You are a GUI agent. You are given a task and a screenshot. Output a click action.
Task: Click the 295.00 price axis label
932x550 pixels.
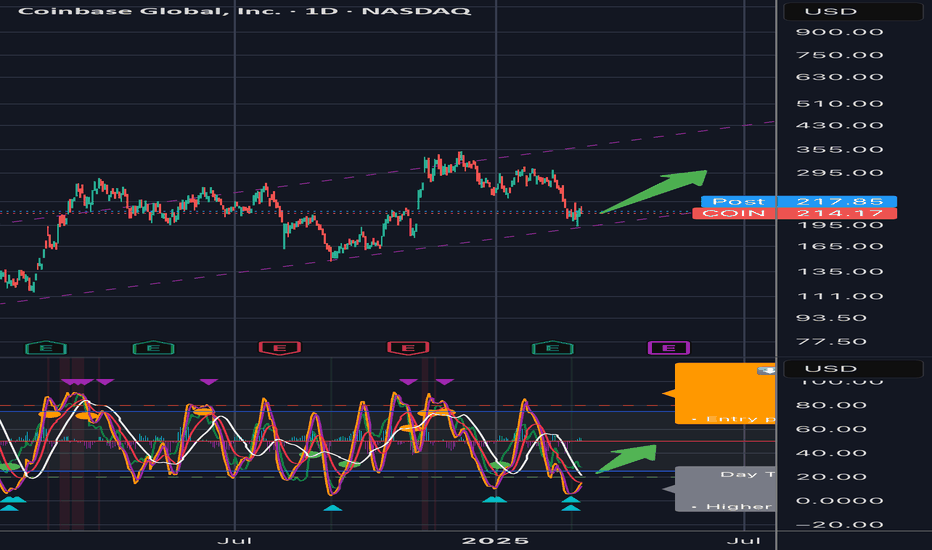pyautogui.click(x=839, y=173)
